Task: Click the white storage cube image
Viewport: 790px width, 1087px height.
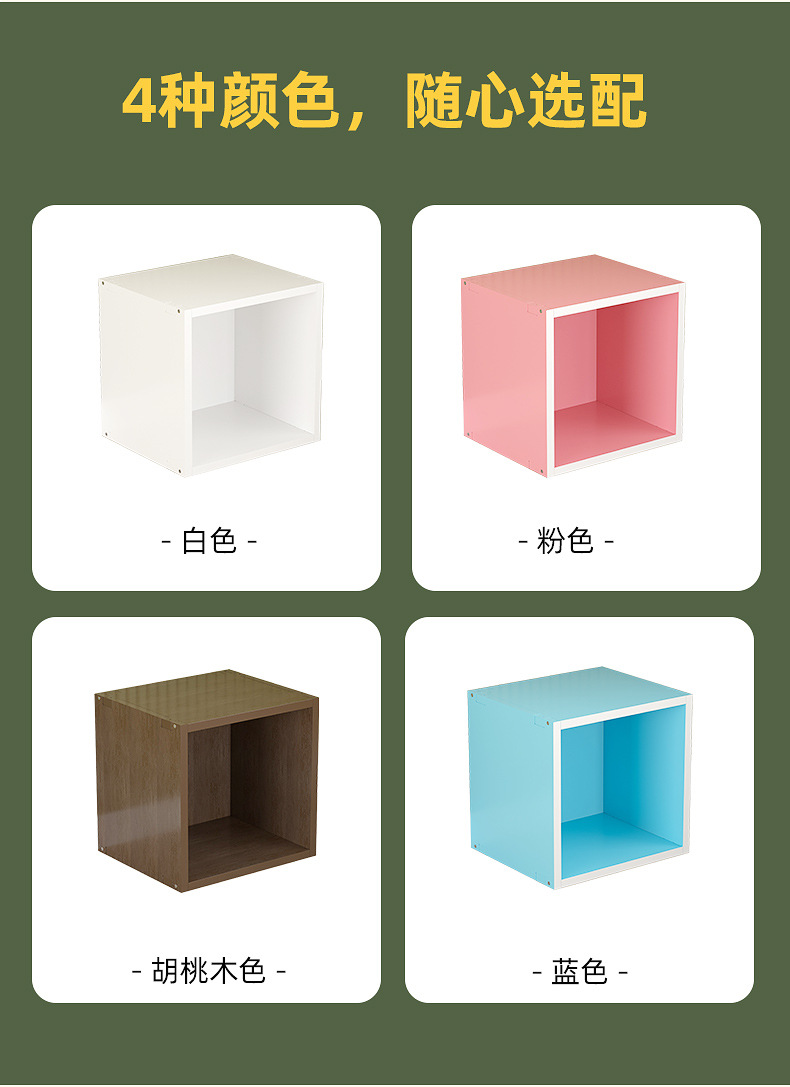Action: 211,365
